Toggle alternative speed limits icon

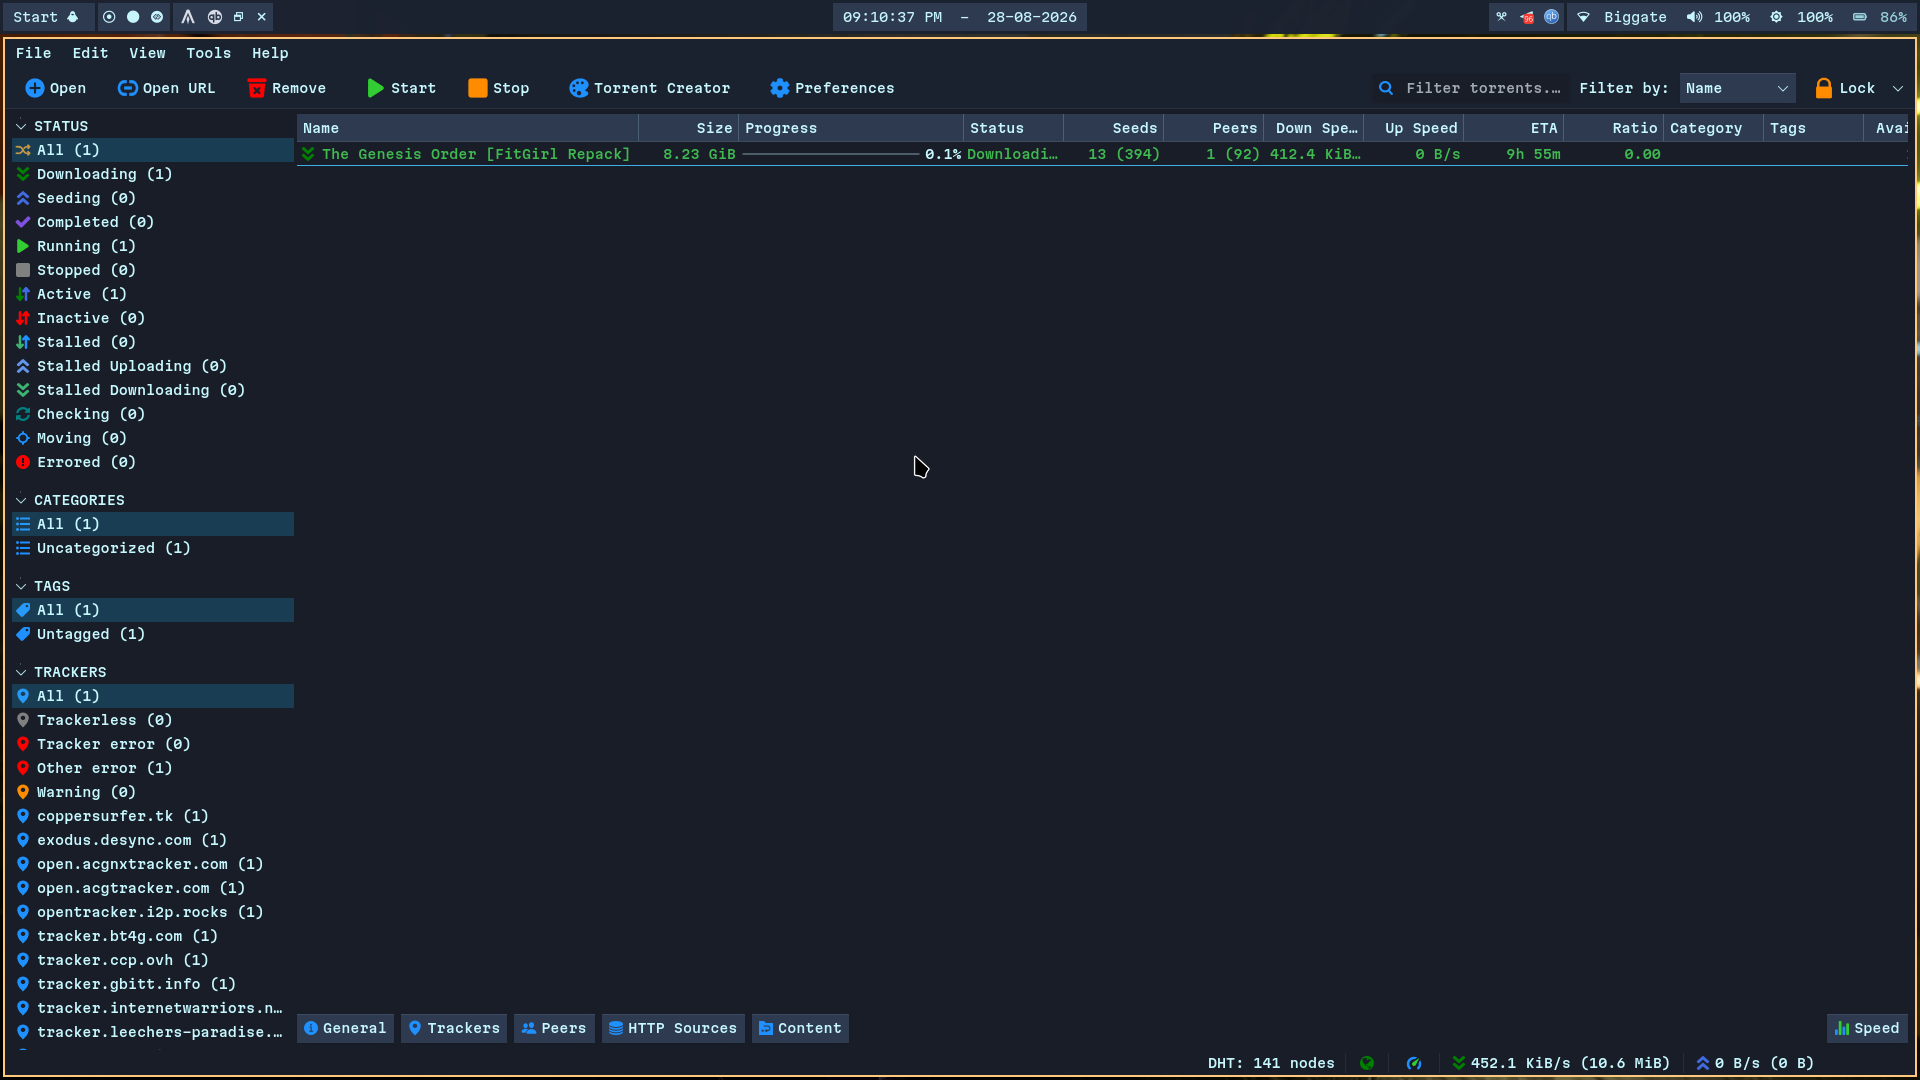point(1414,1063)
